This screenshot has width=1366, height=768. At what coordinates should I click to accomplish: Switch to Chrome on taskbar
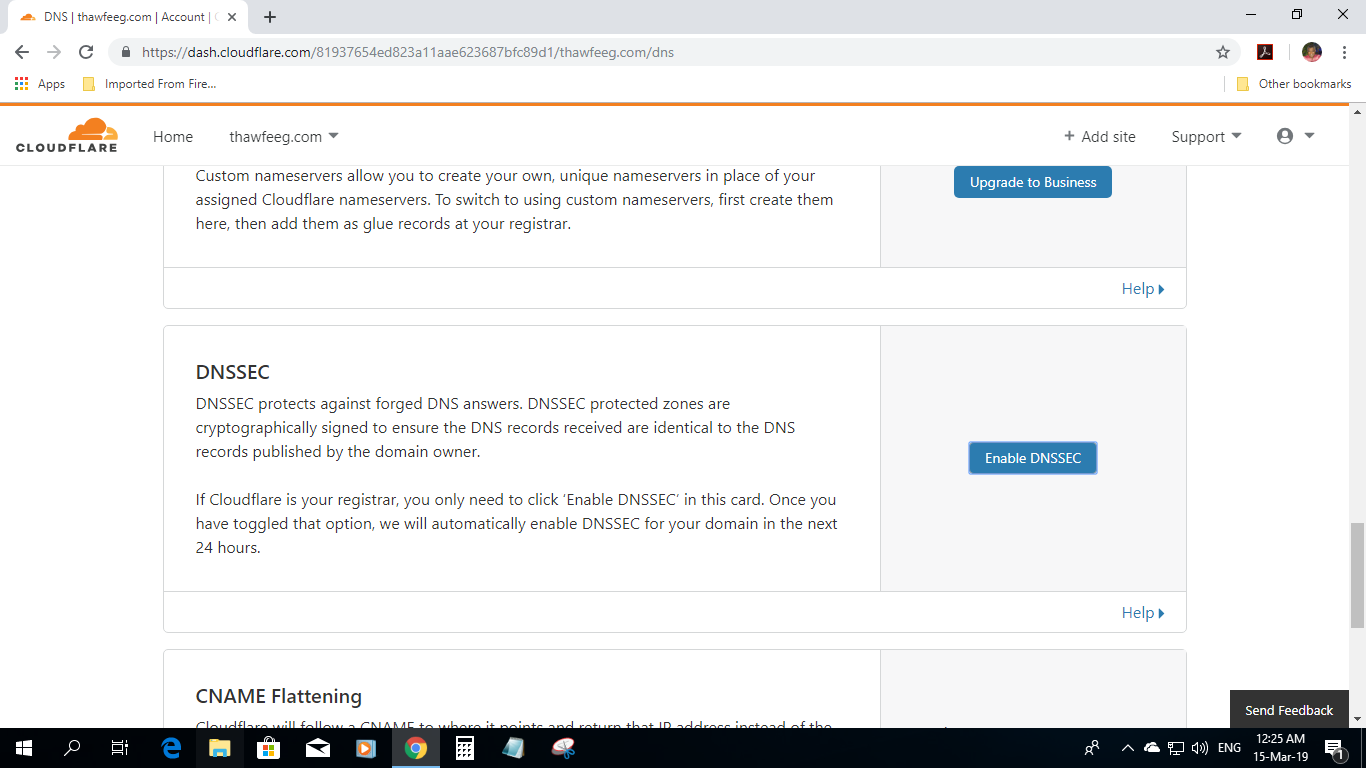(x=416, y=748)
